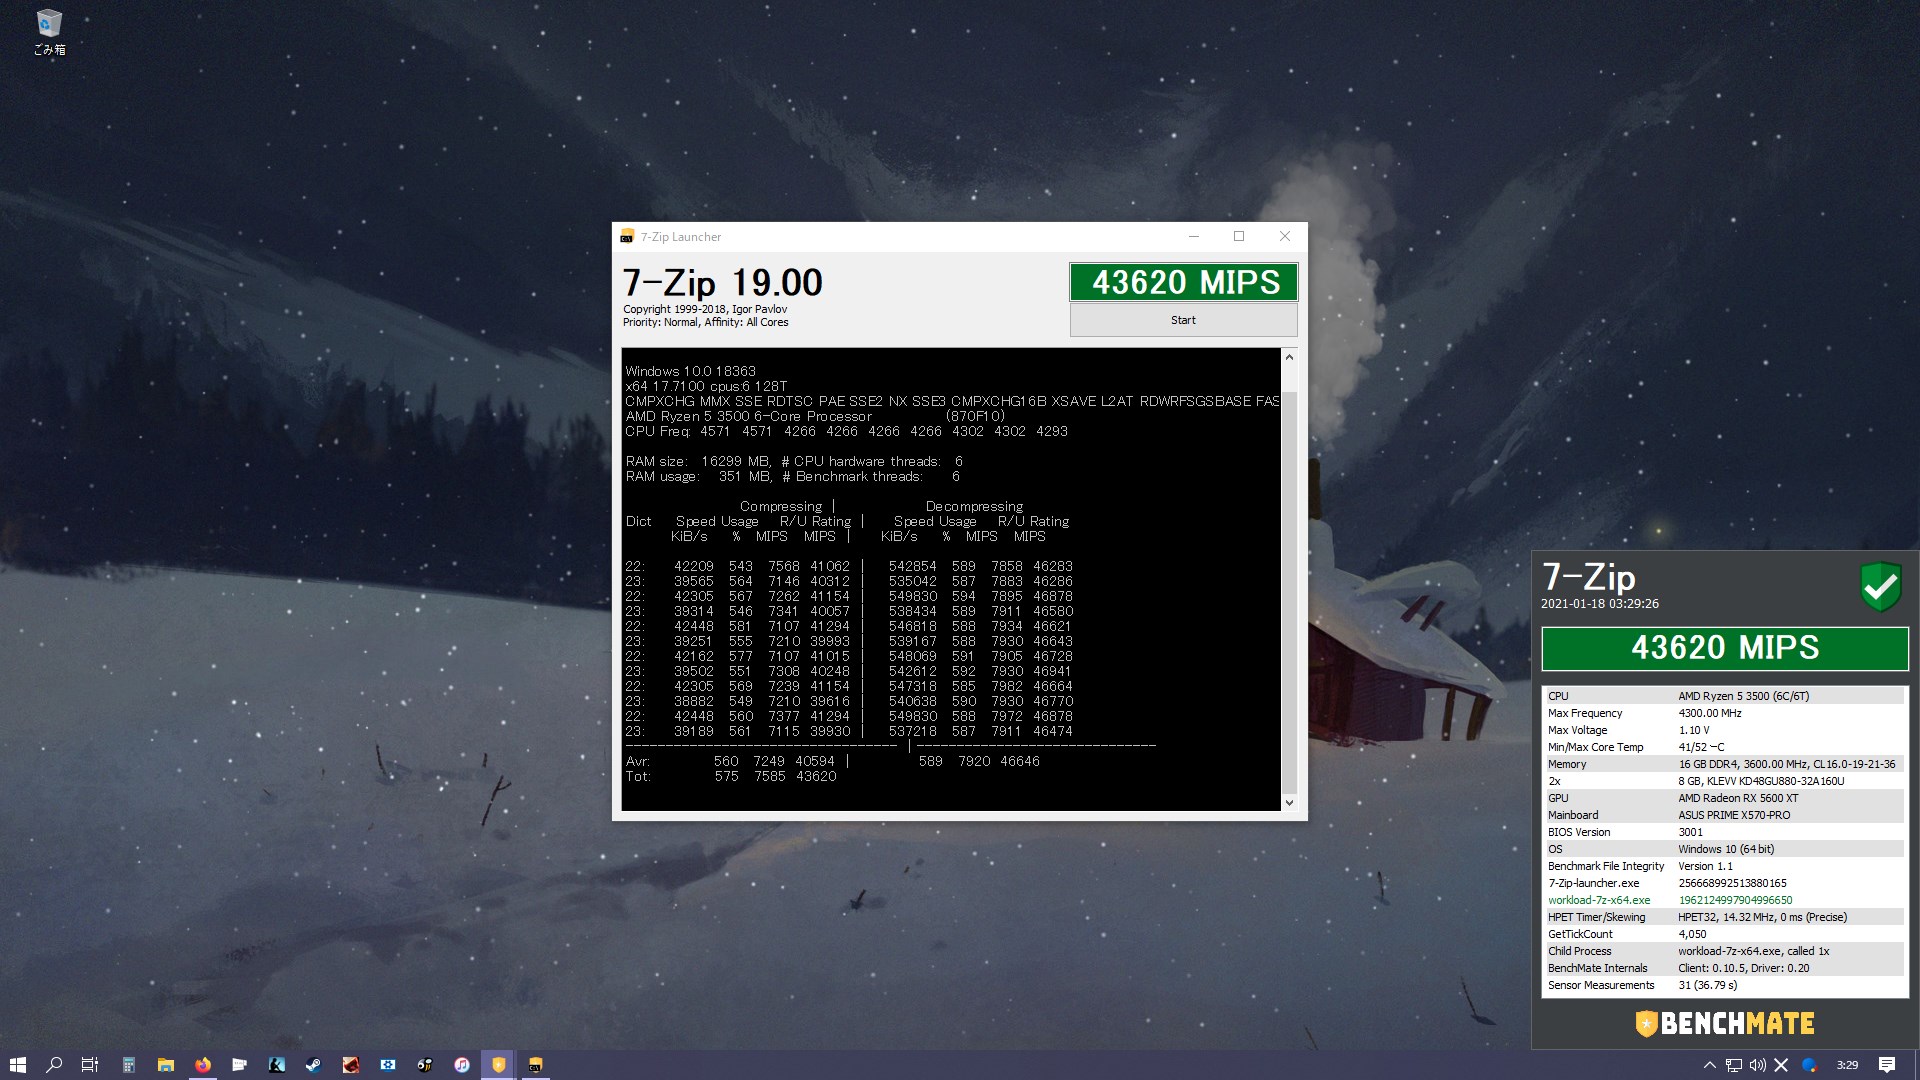The height and width of the screenshot is (1080, 1920).
Task: Open Firefox from the taskbar
Action: pos(203,1065)
